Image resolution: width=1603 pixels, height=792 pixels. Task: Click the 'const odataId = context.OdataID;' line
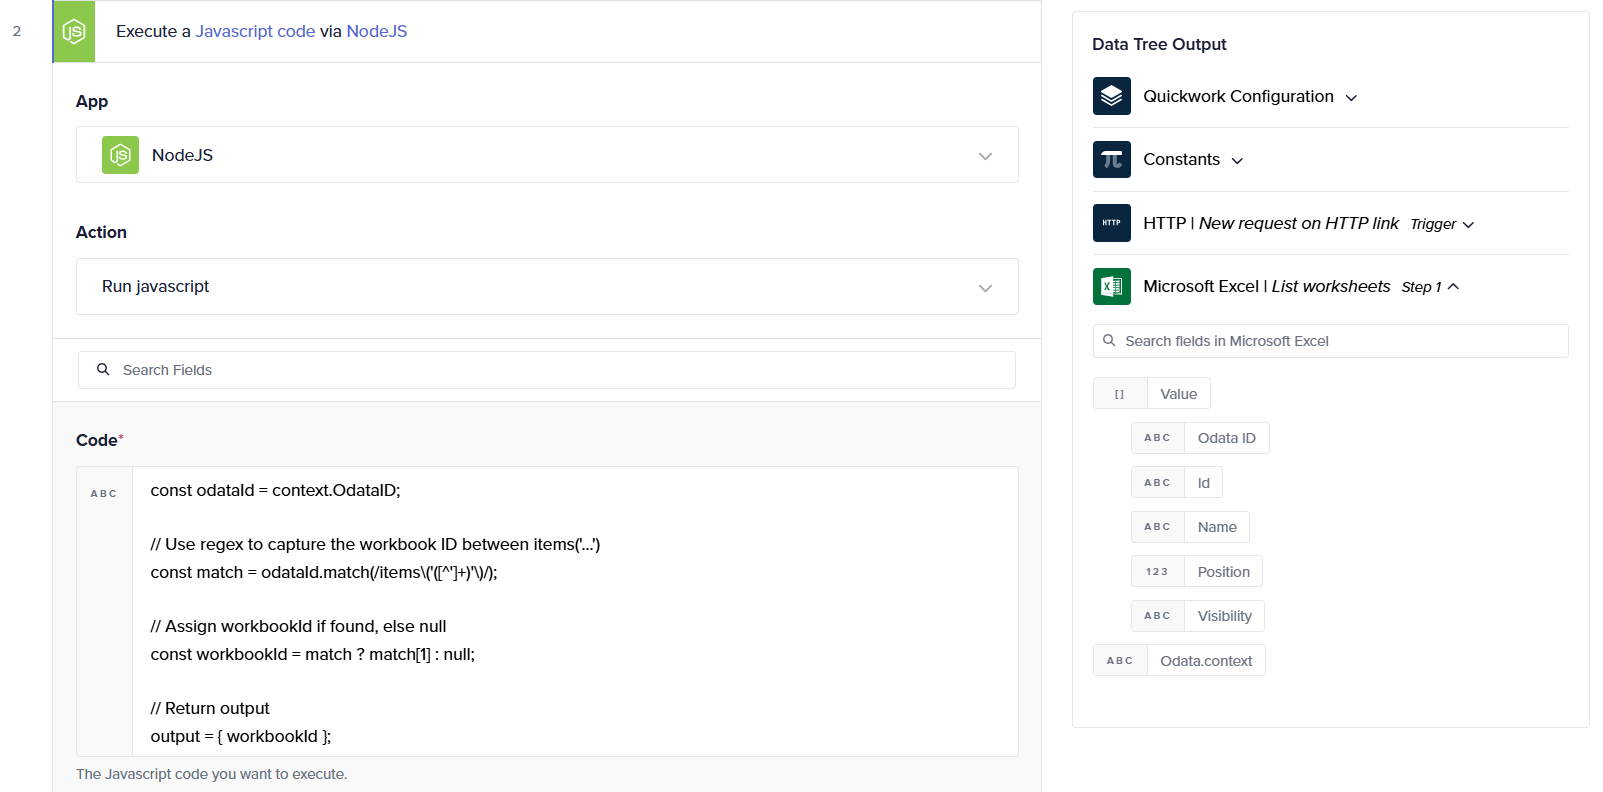pyautogui.click(x=275, y=490)
